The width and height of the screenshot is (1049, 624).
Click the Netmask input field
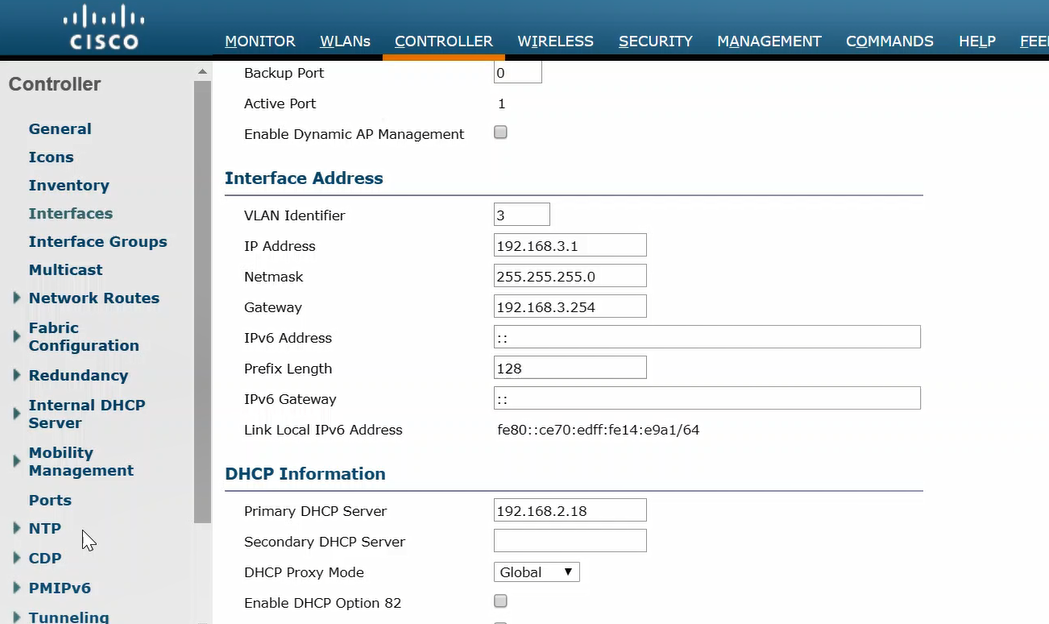point(570,276)
